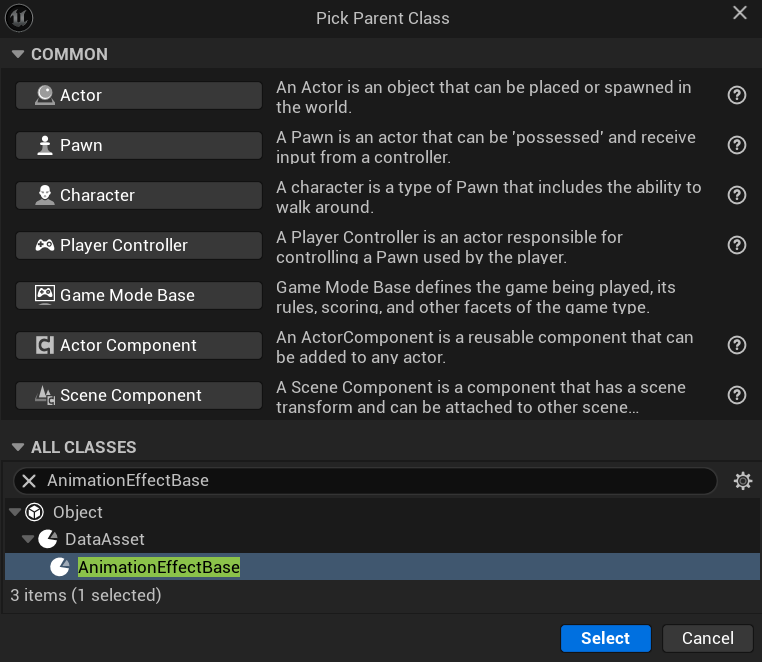Collapse the DataAsset tree node
This screenshot has width=762, height=662.
pos(28,539)
